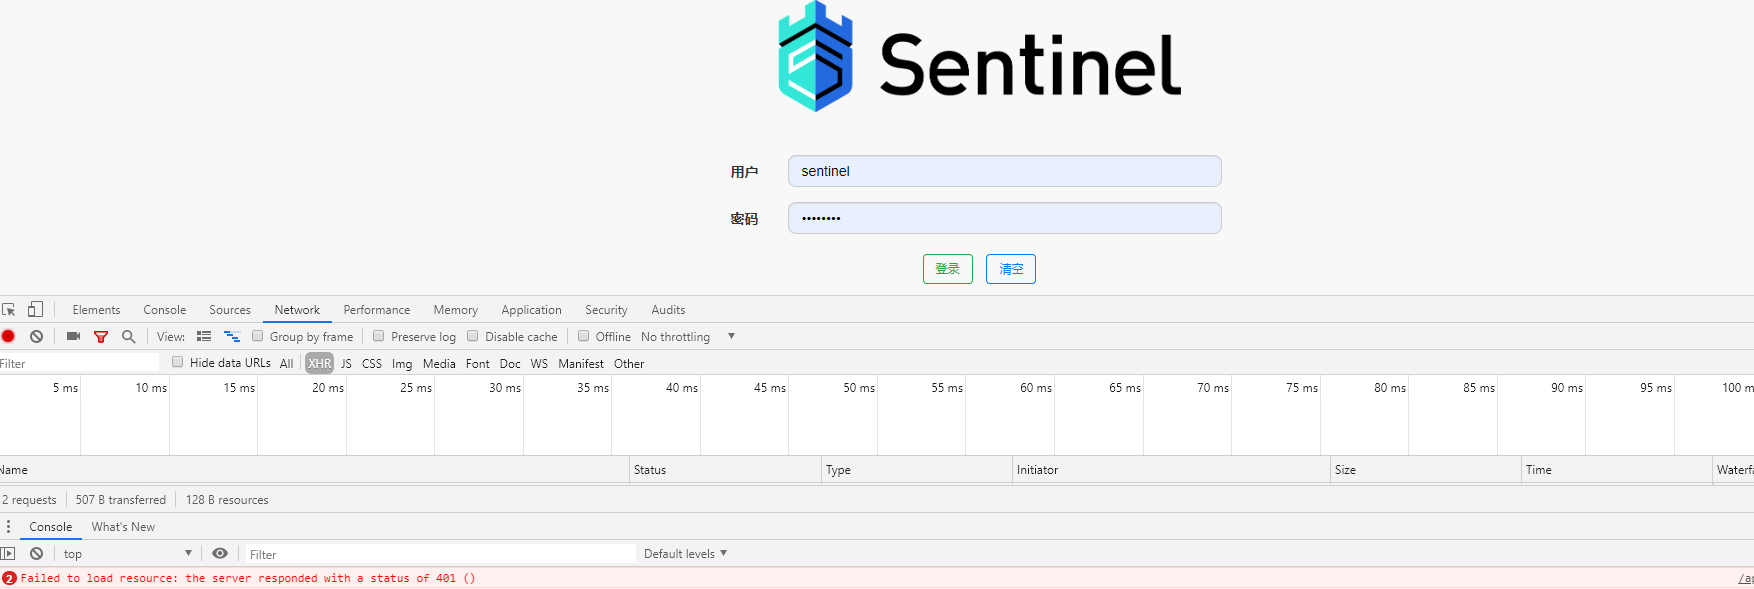
Task: Open the Security tab
Action: pyautogui.click(x=606, y=310)
